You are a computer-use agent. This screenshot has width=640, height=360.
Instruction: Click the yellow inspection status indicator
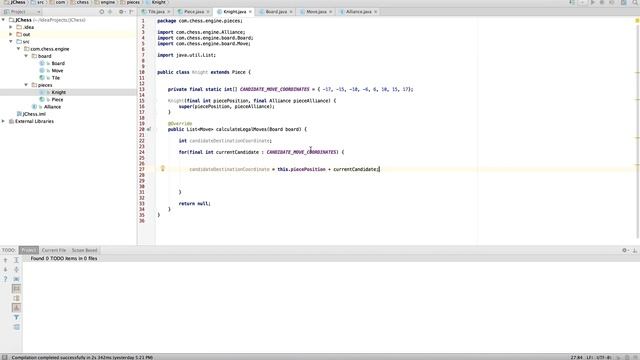point(637,20)
